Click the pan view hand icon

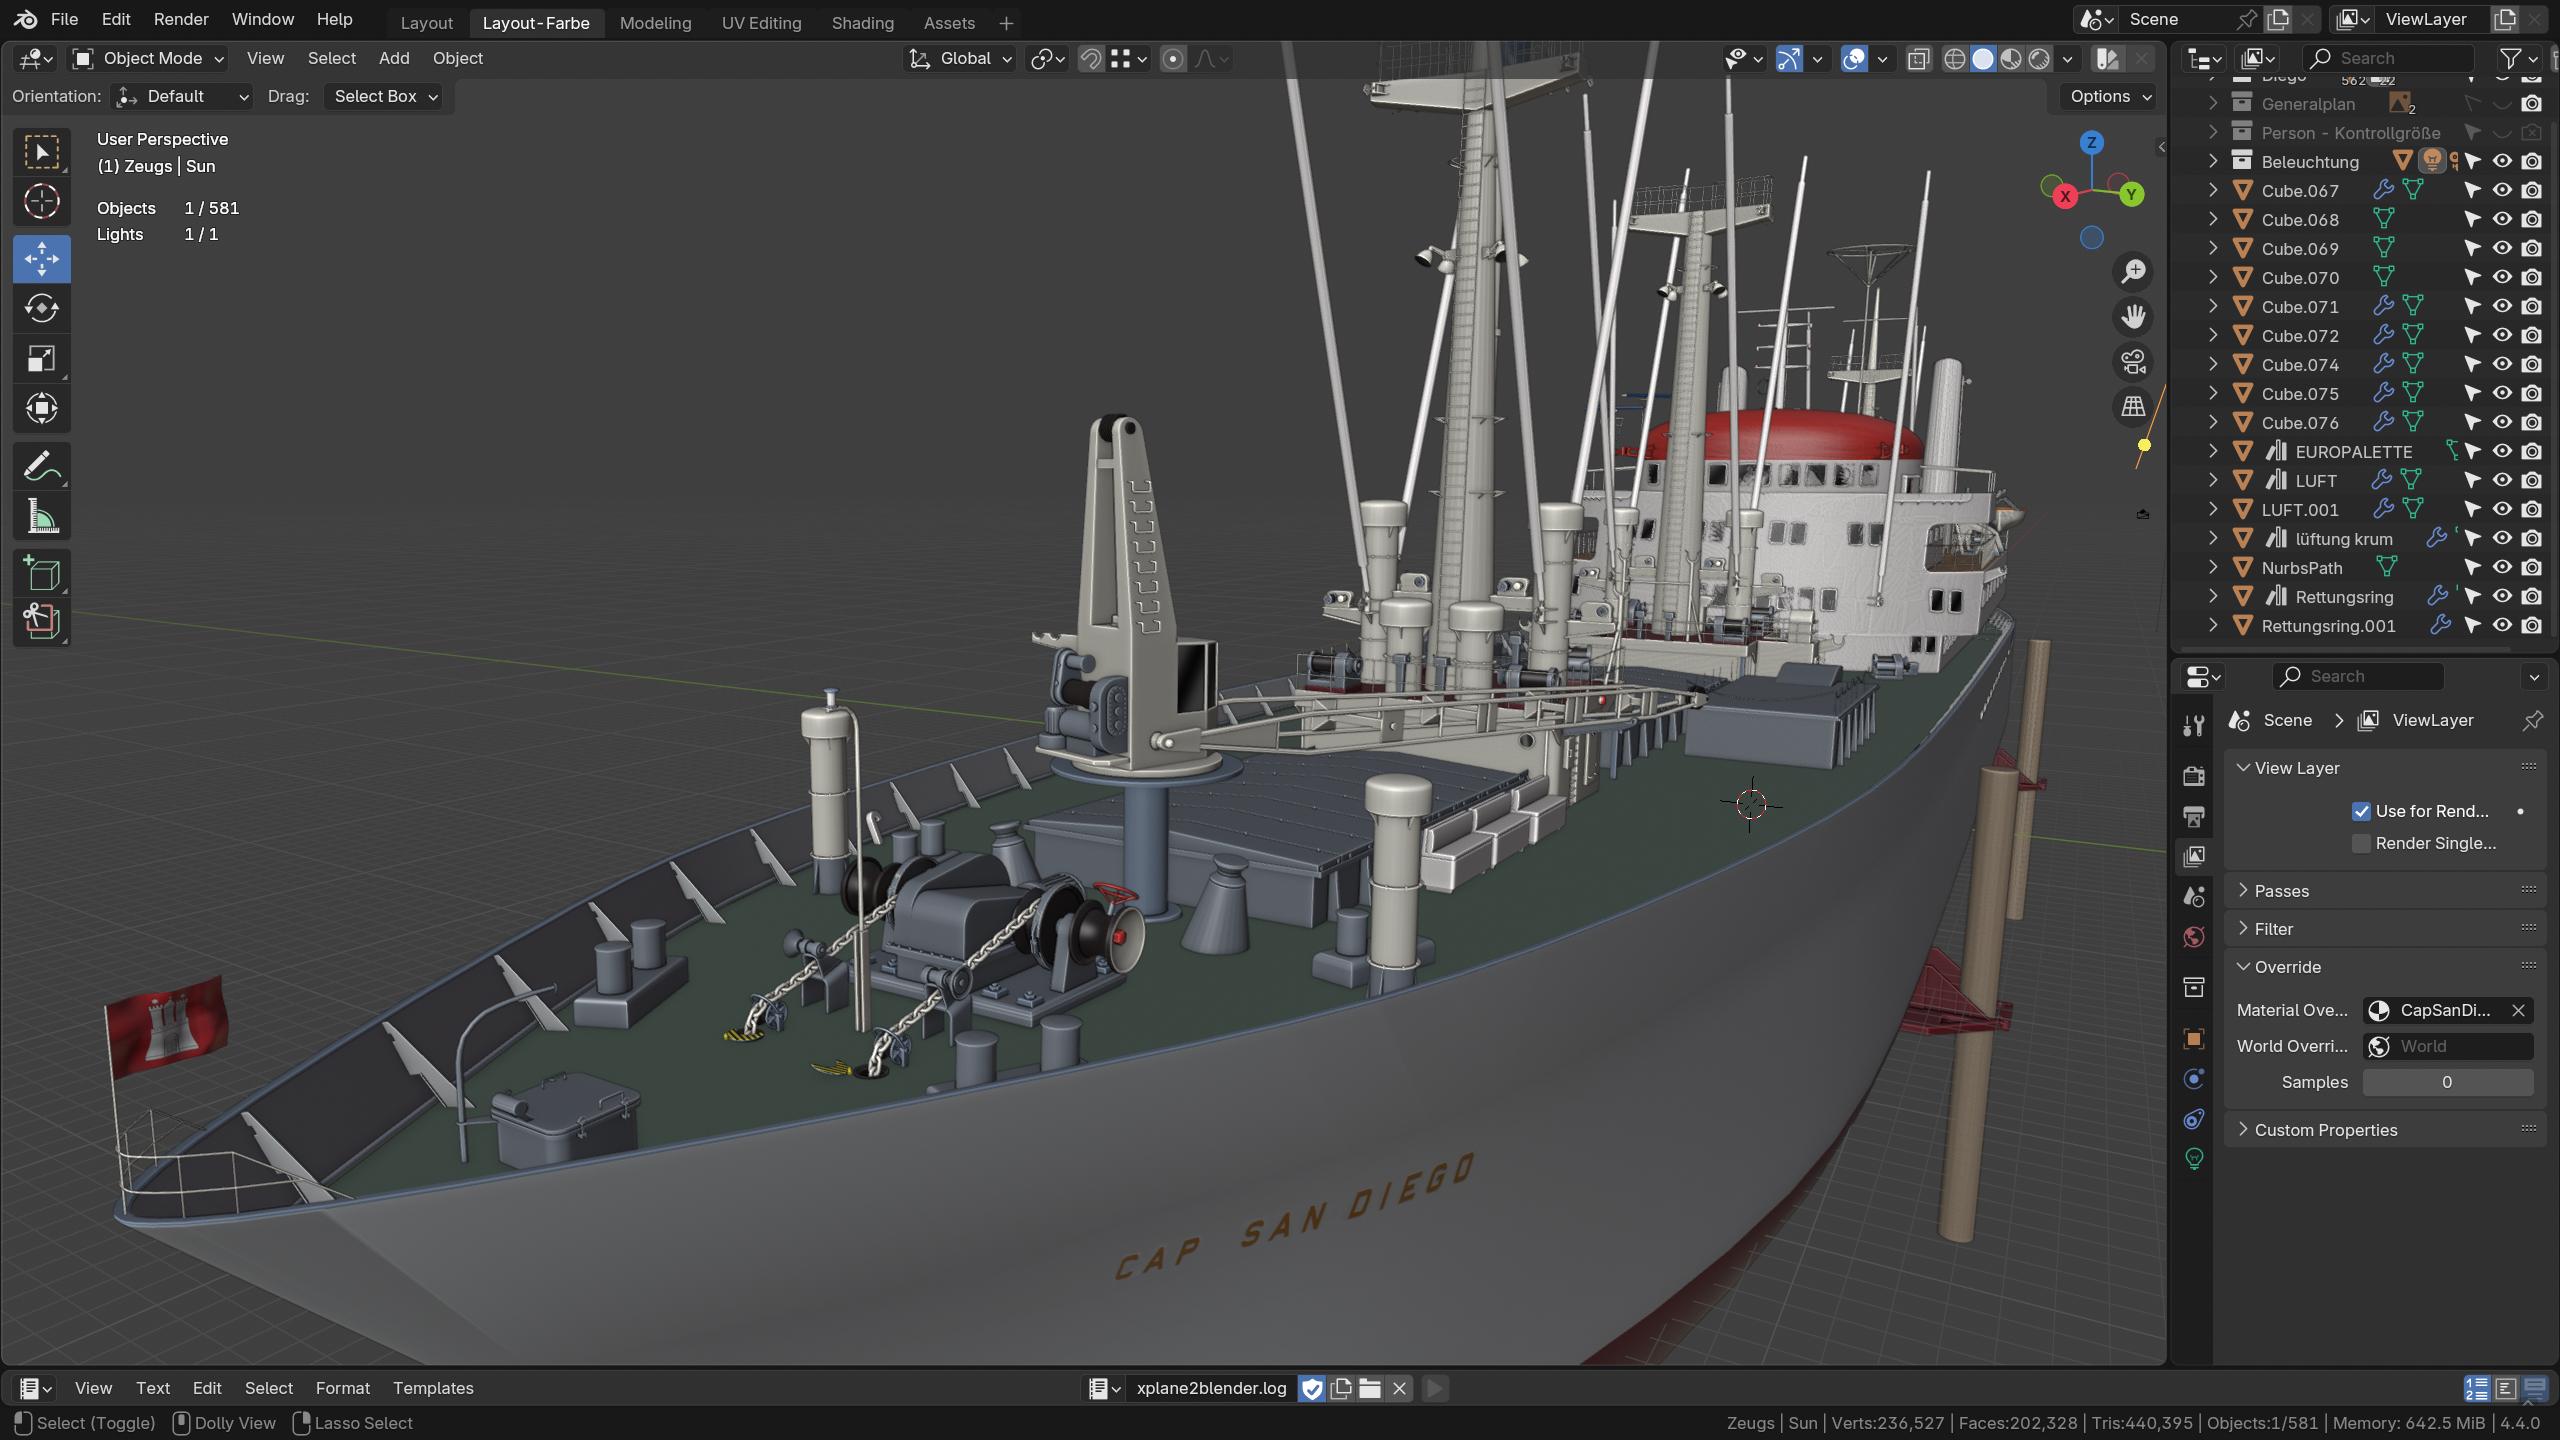(2133, 316)
